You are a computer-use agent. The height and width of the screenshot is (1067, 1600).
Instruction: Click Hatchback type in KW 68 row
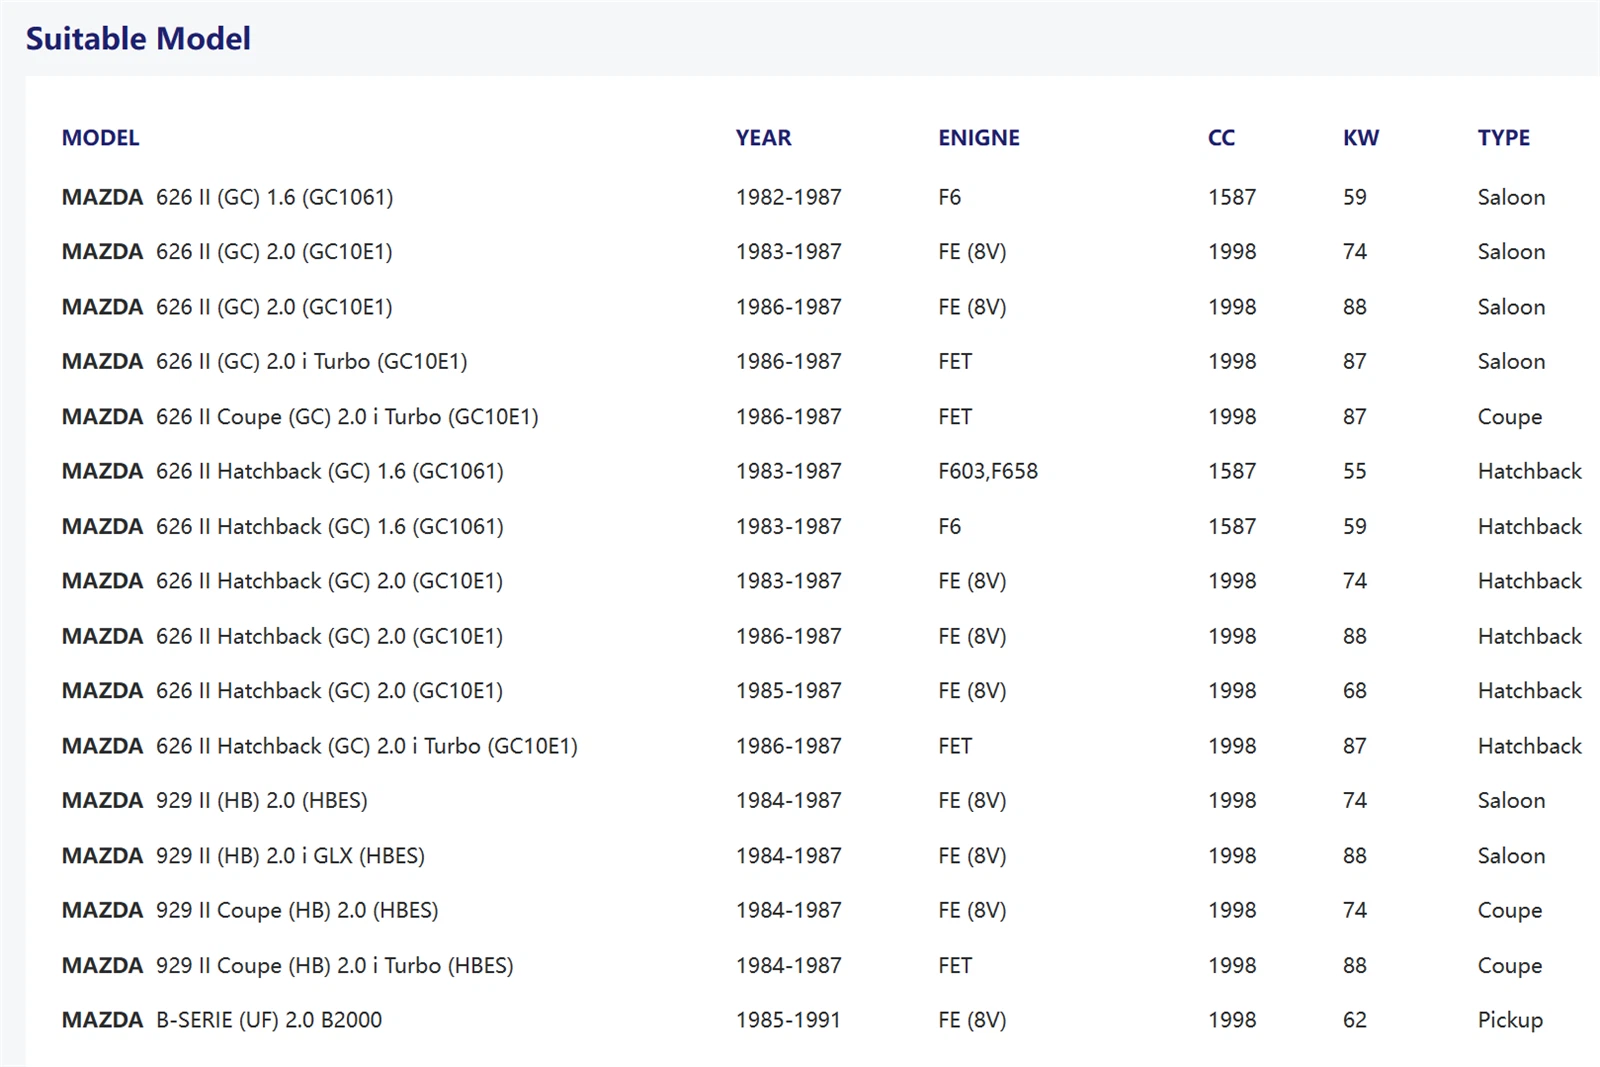pyautogui.click(x=1530, y=691)
